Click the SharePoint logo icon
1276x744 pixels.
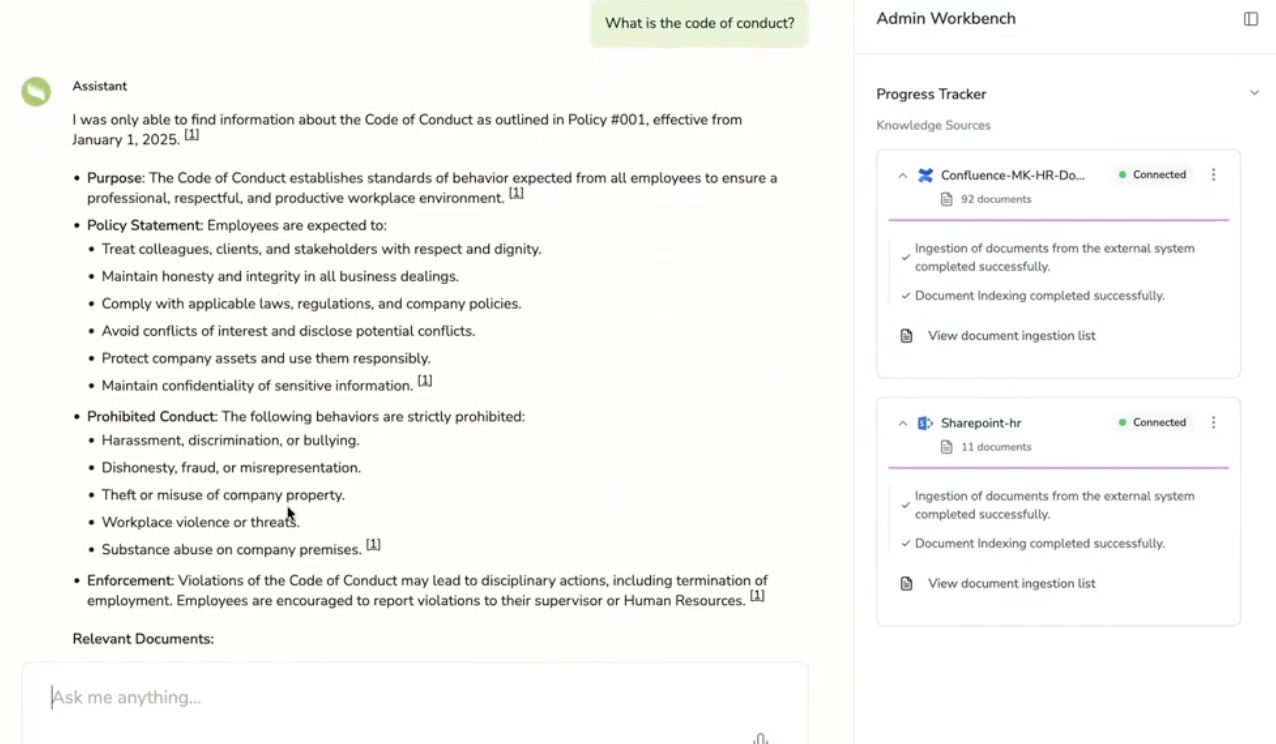coord(925,423)
